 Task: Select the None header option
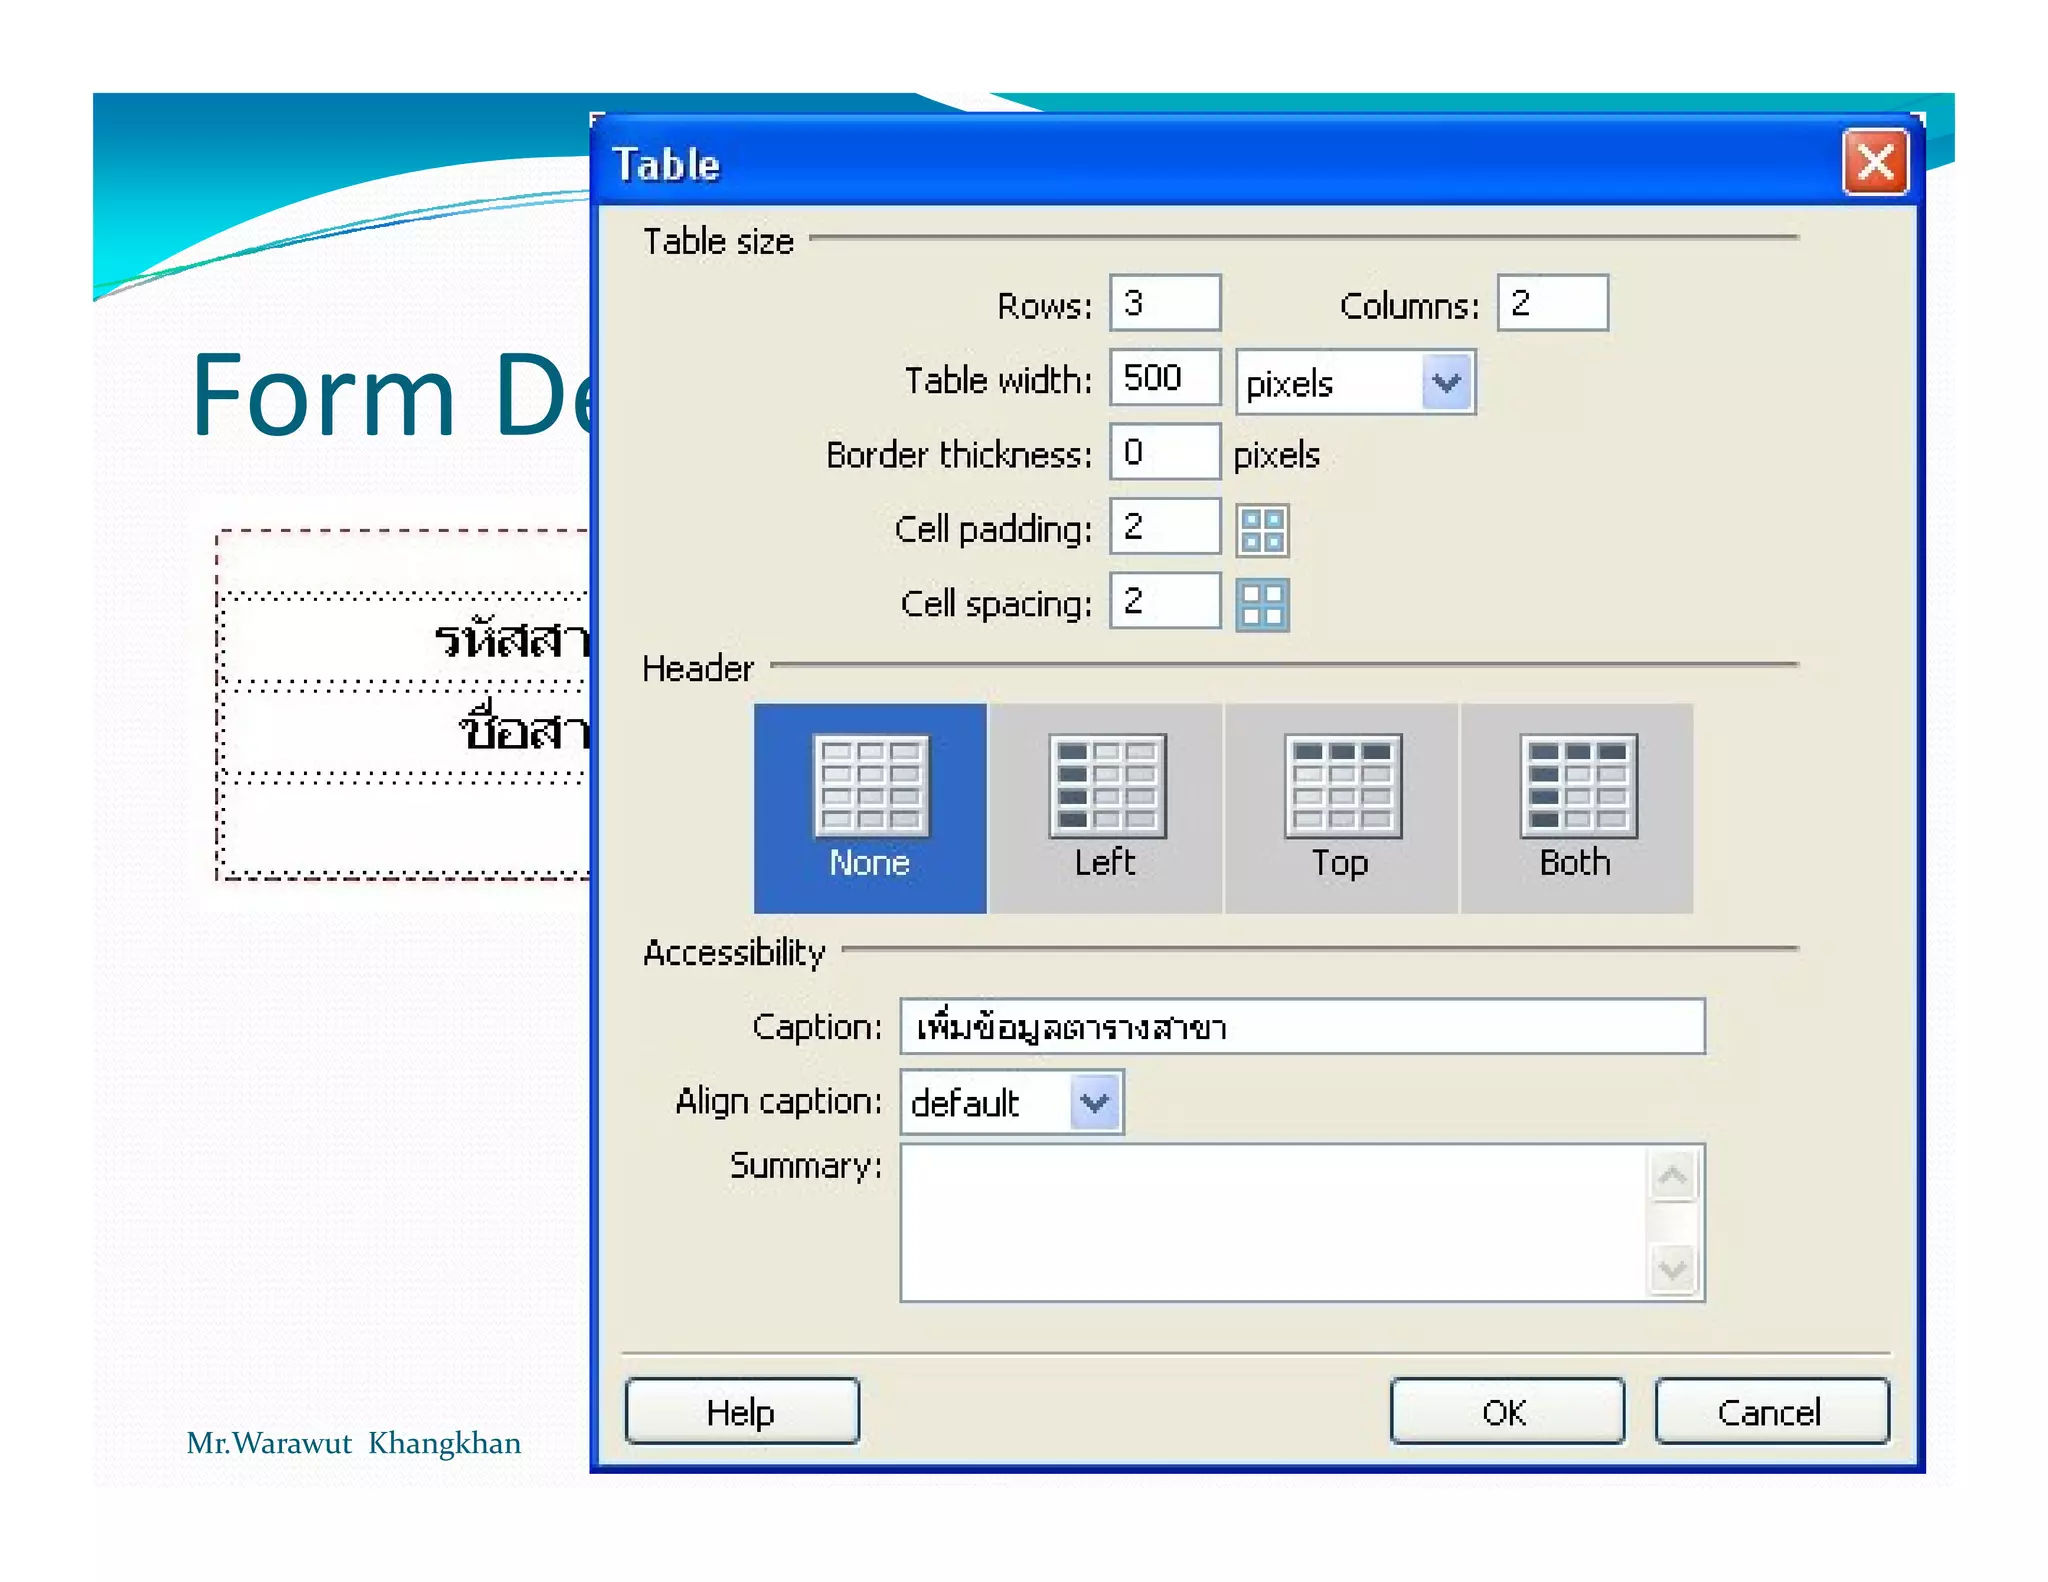870,808
